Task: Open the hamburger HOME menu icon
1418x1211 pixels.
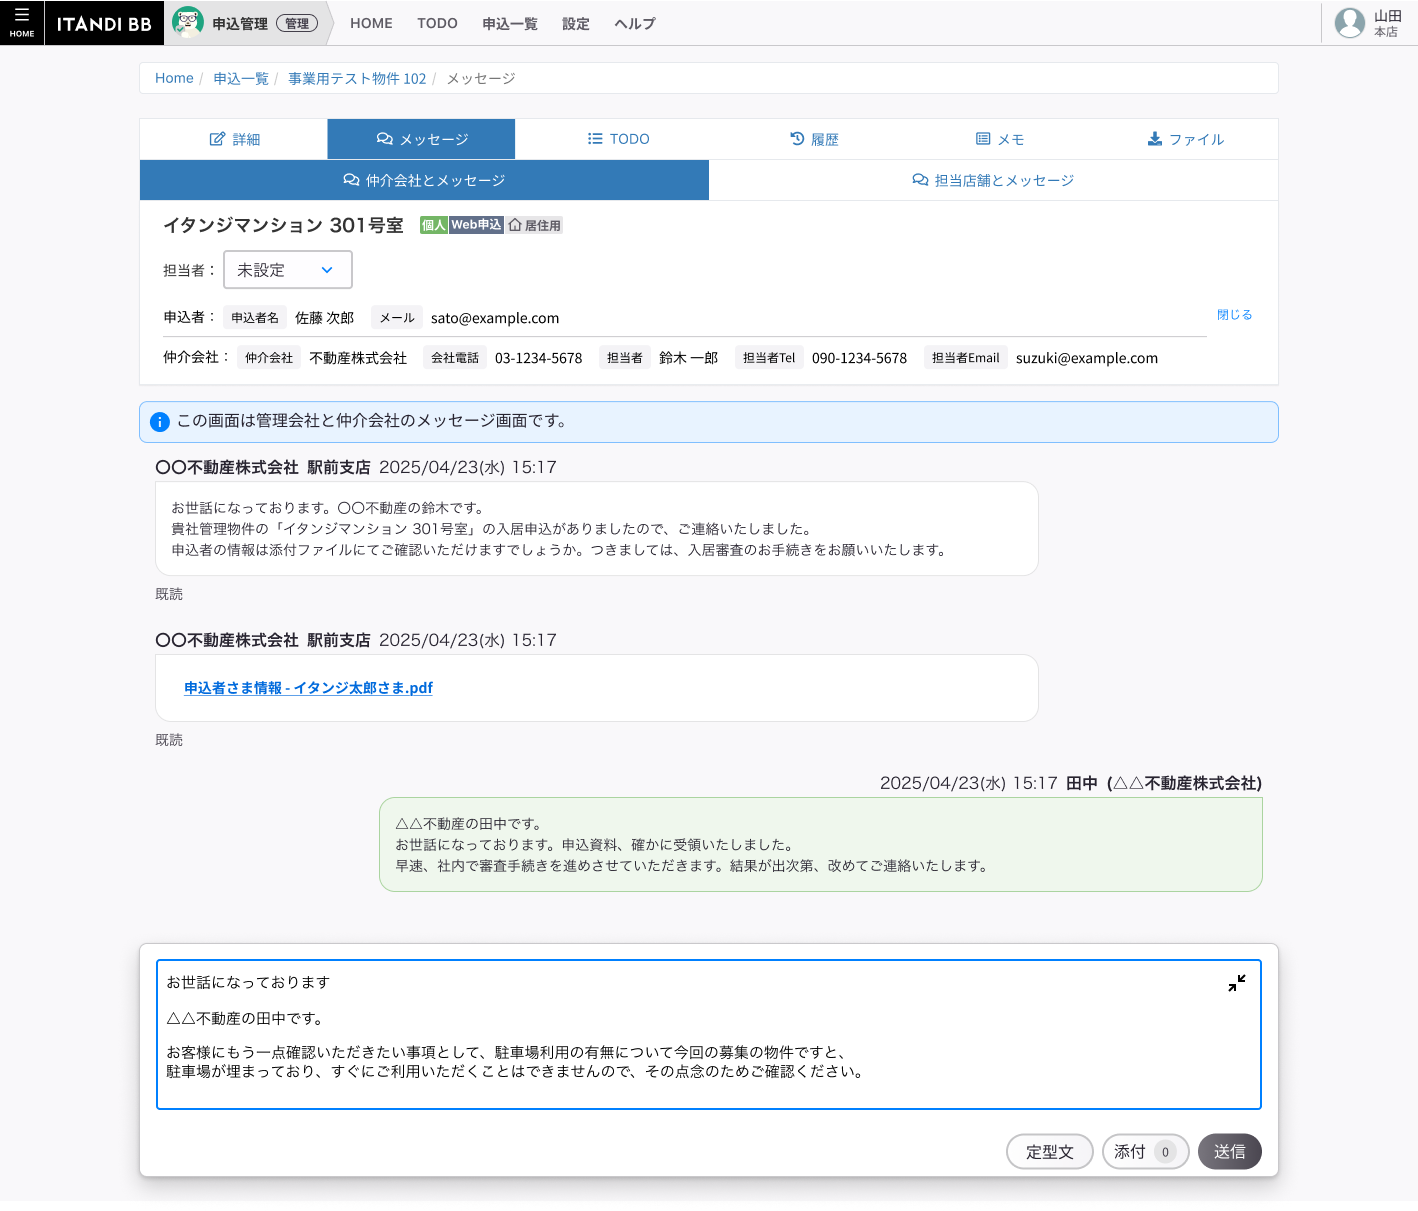Action: 22,22
